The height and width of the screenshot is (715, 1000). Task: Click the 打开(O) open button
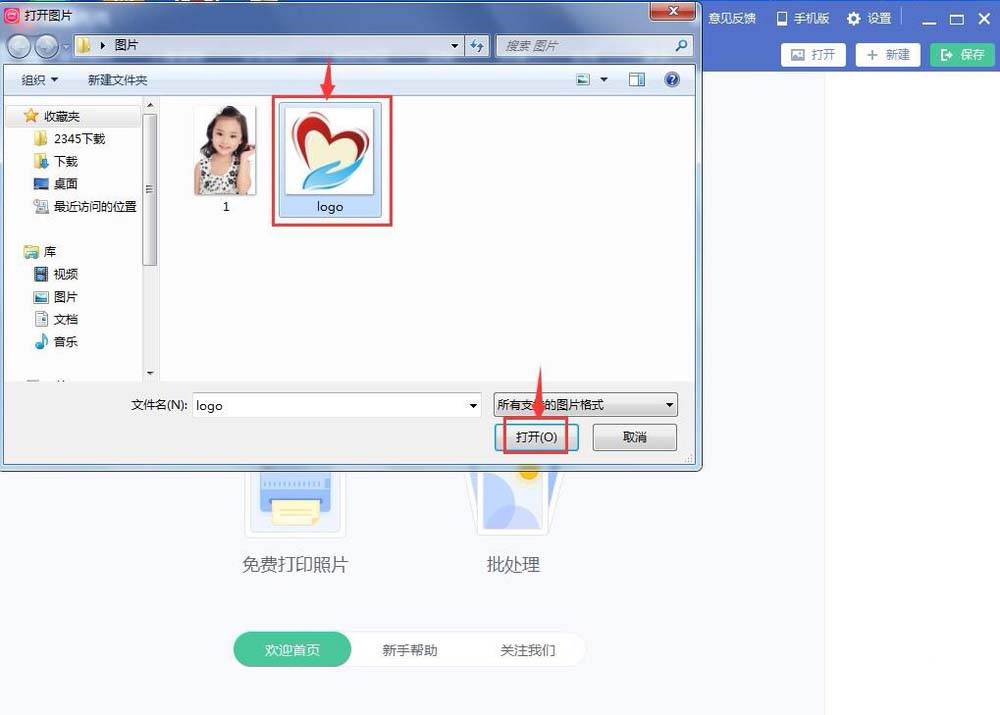pyautogui.click(x=536, y=437)
